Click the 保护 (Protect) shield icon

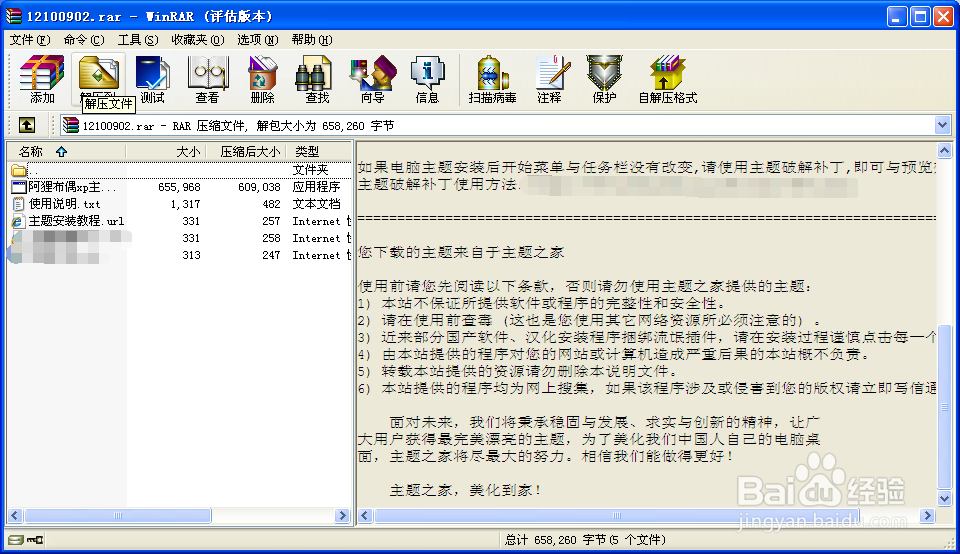tap(604, 79)
